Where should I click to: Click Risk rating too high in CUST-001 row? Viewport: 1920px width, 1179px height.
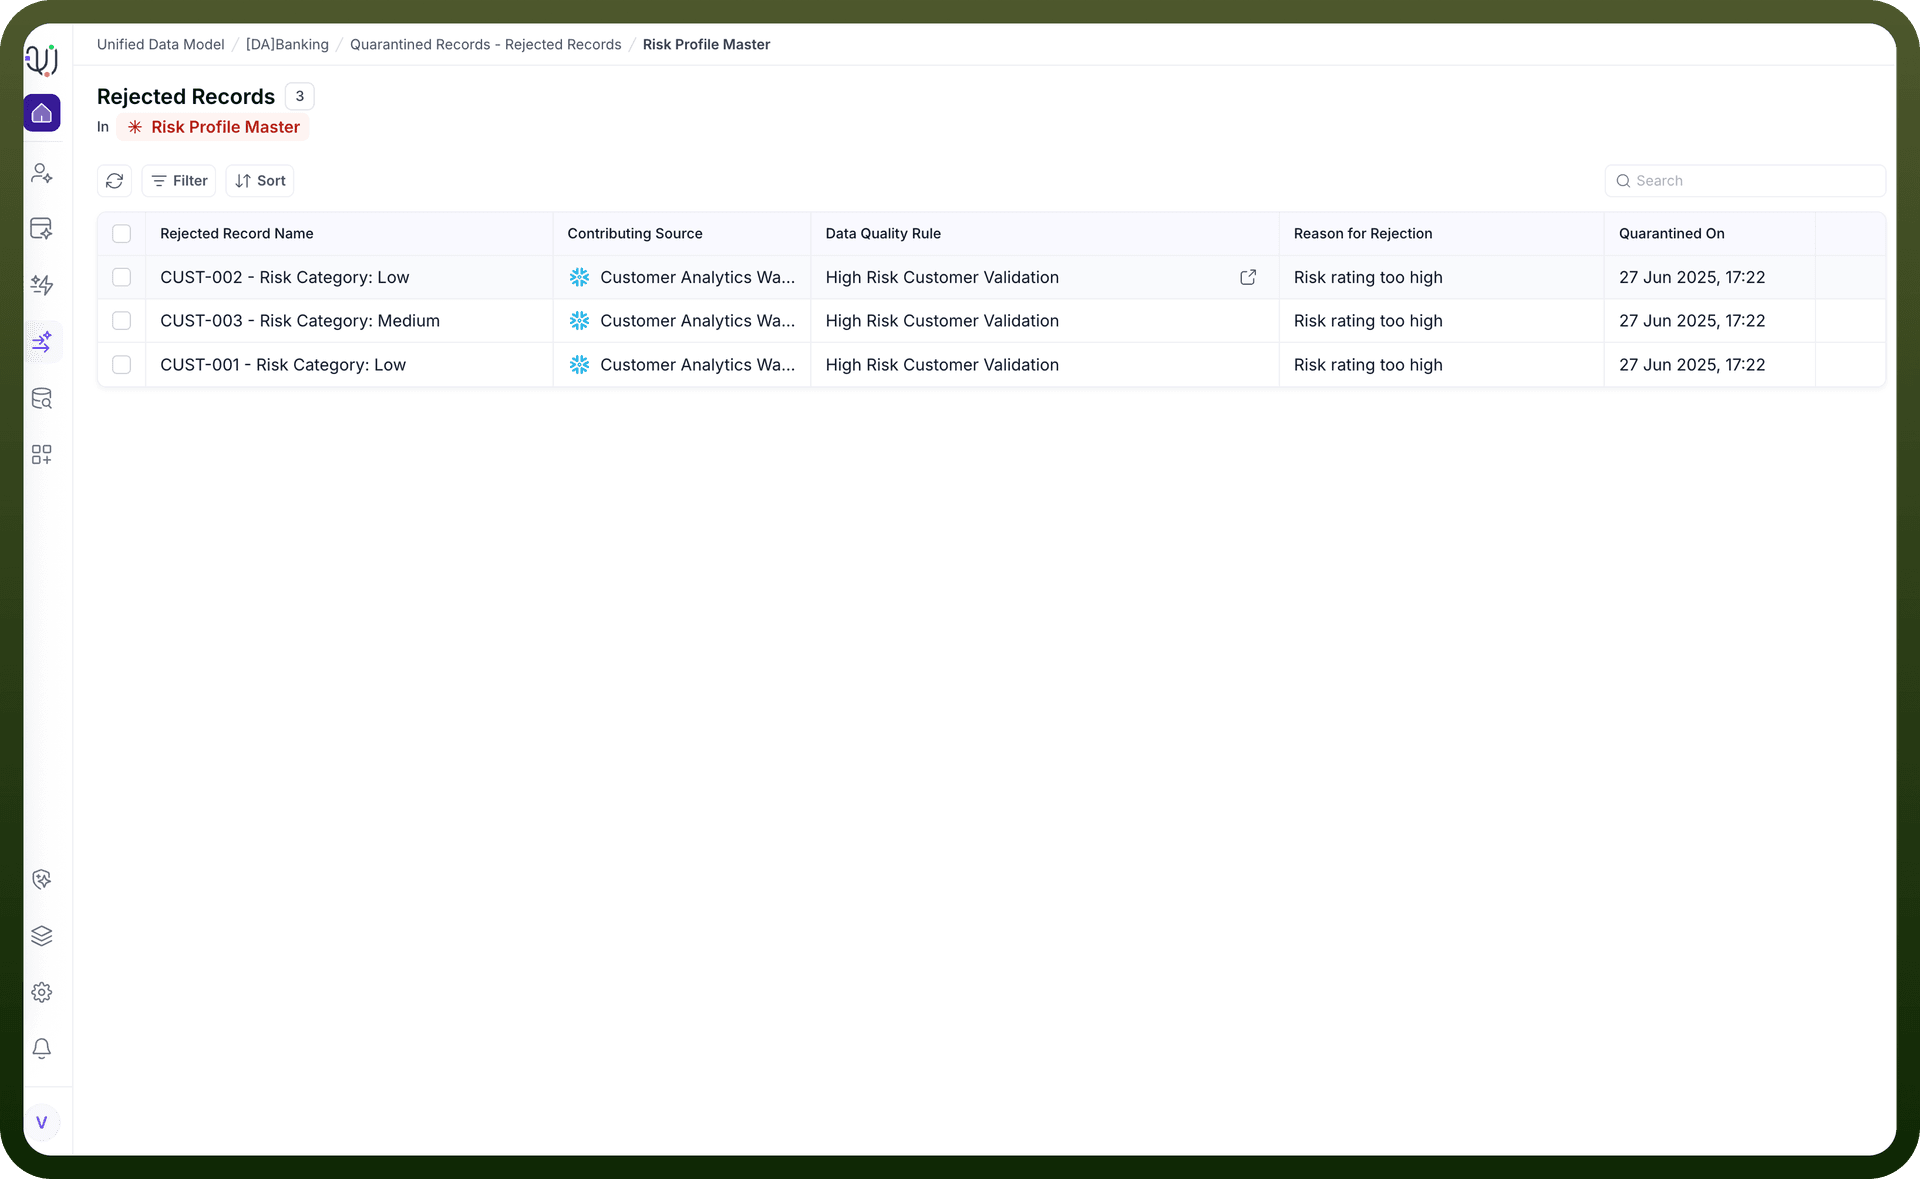(1368, 365)
